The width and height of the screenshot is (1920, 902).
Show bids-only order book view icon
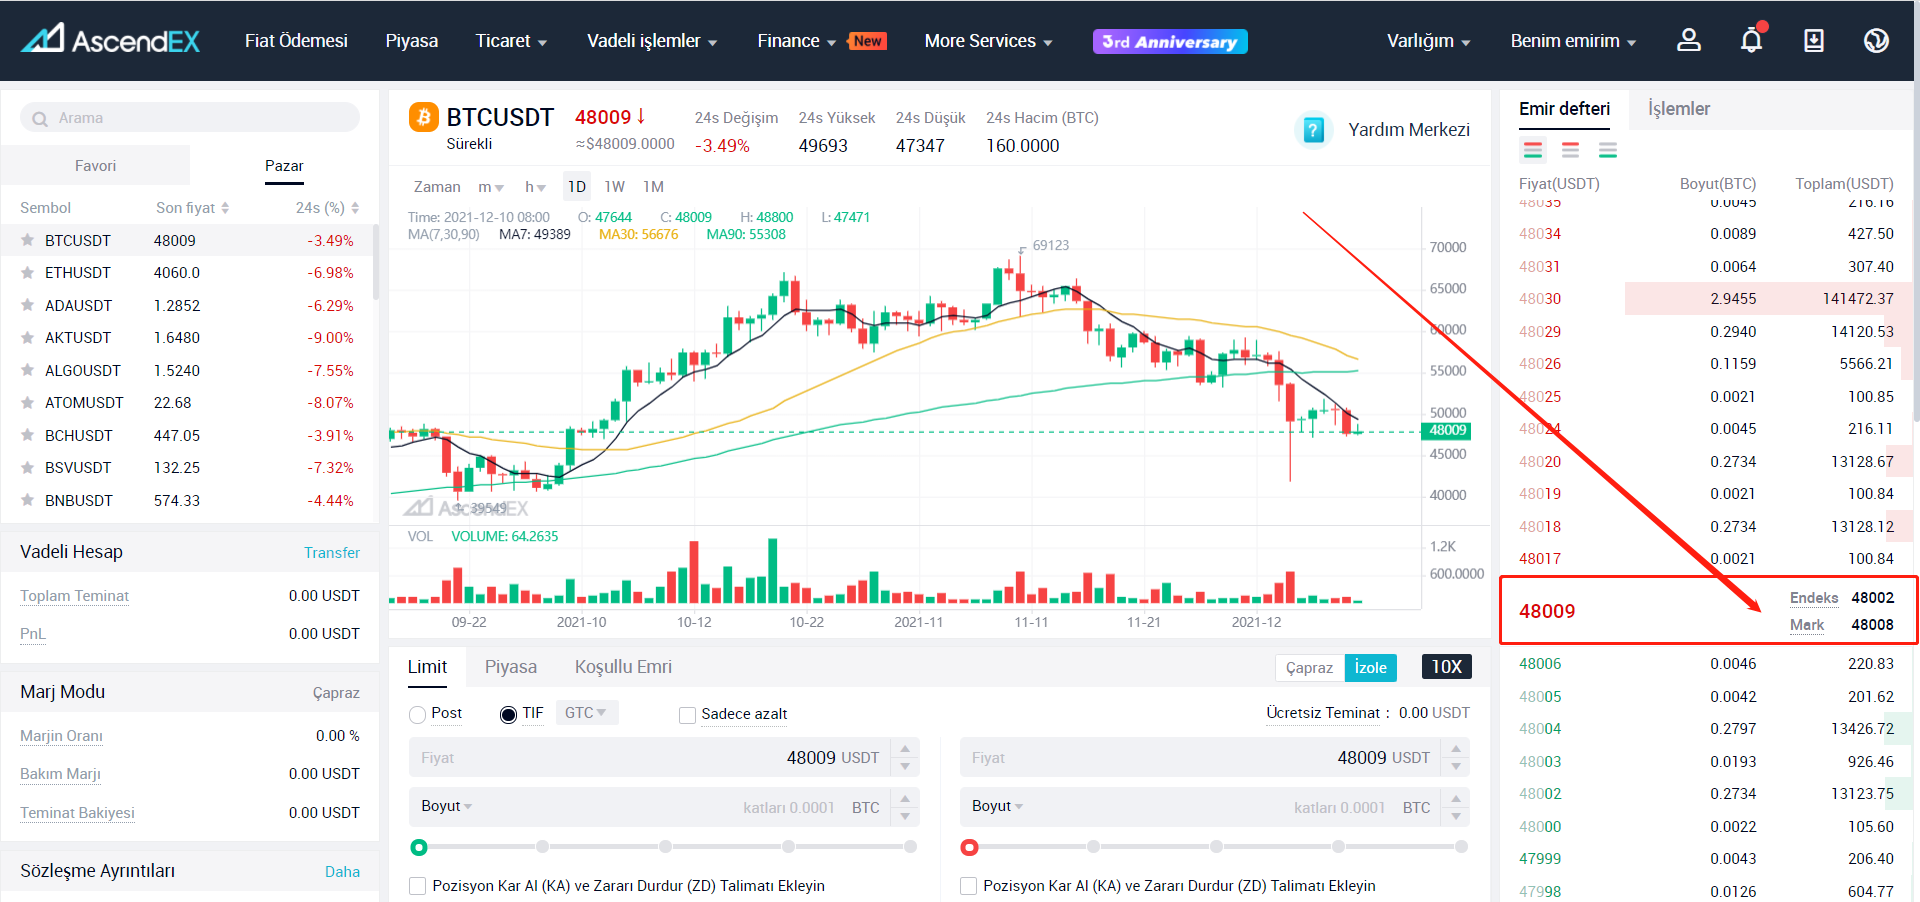[1607, 150]
